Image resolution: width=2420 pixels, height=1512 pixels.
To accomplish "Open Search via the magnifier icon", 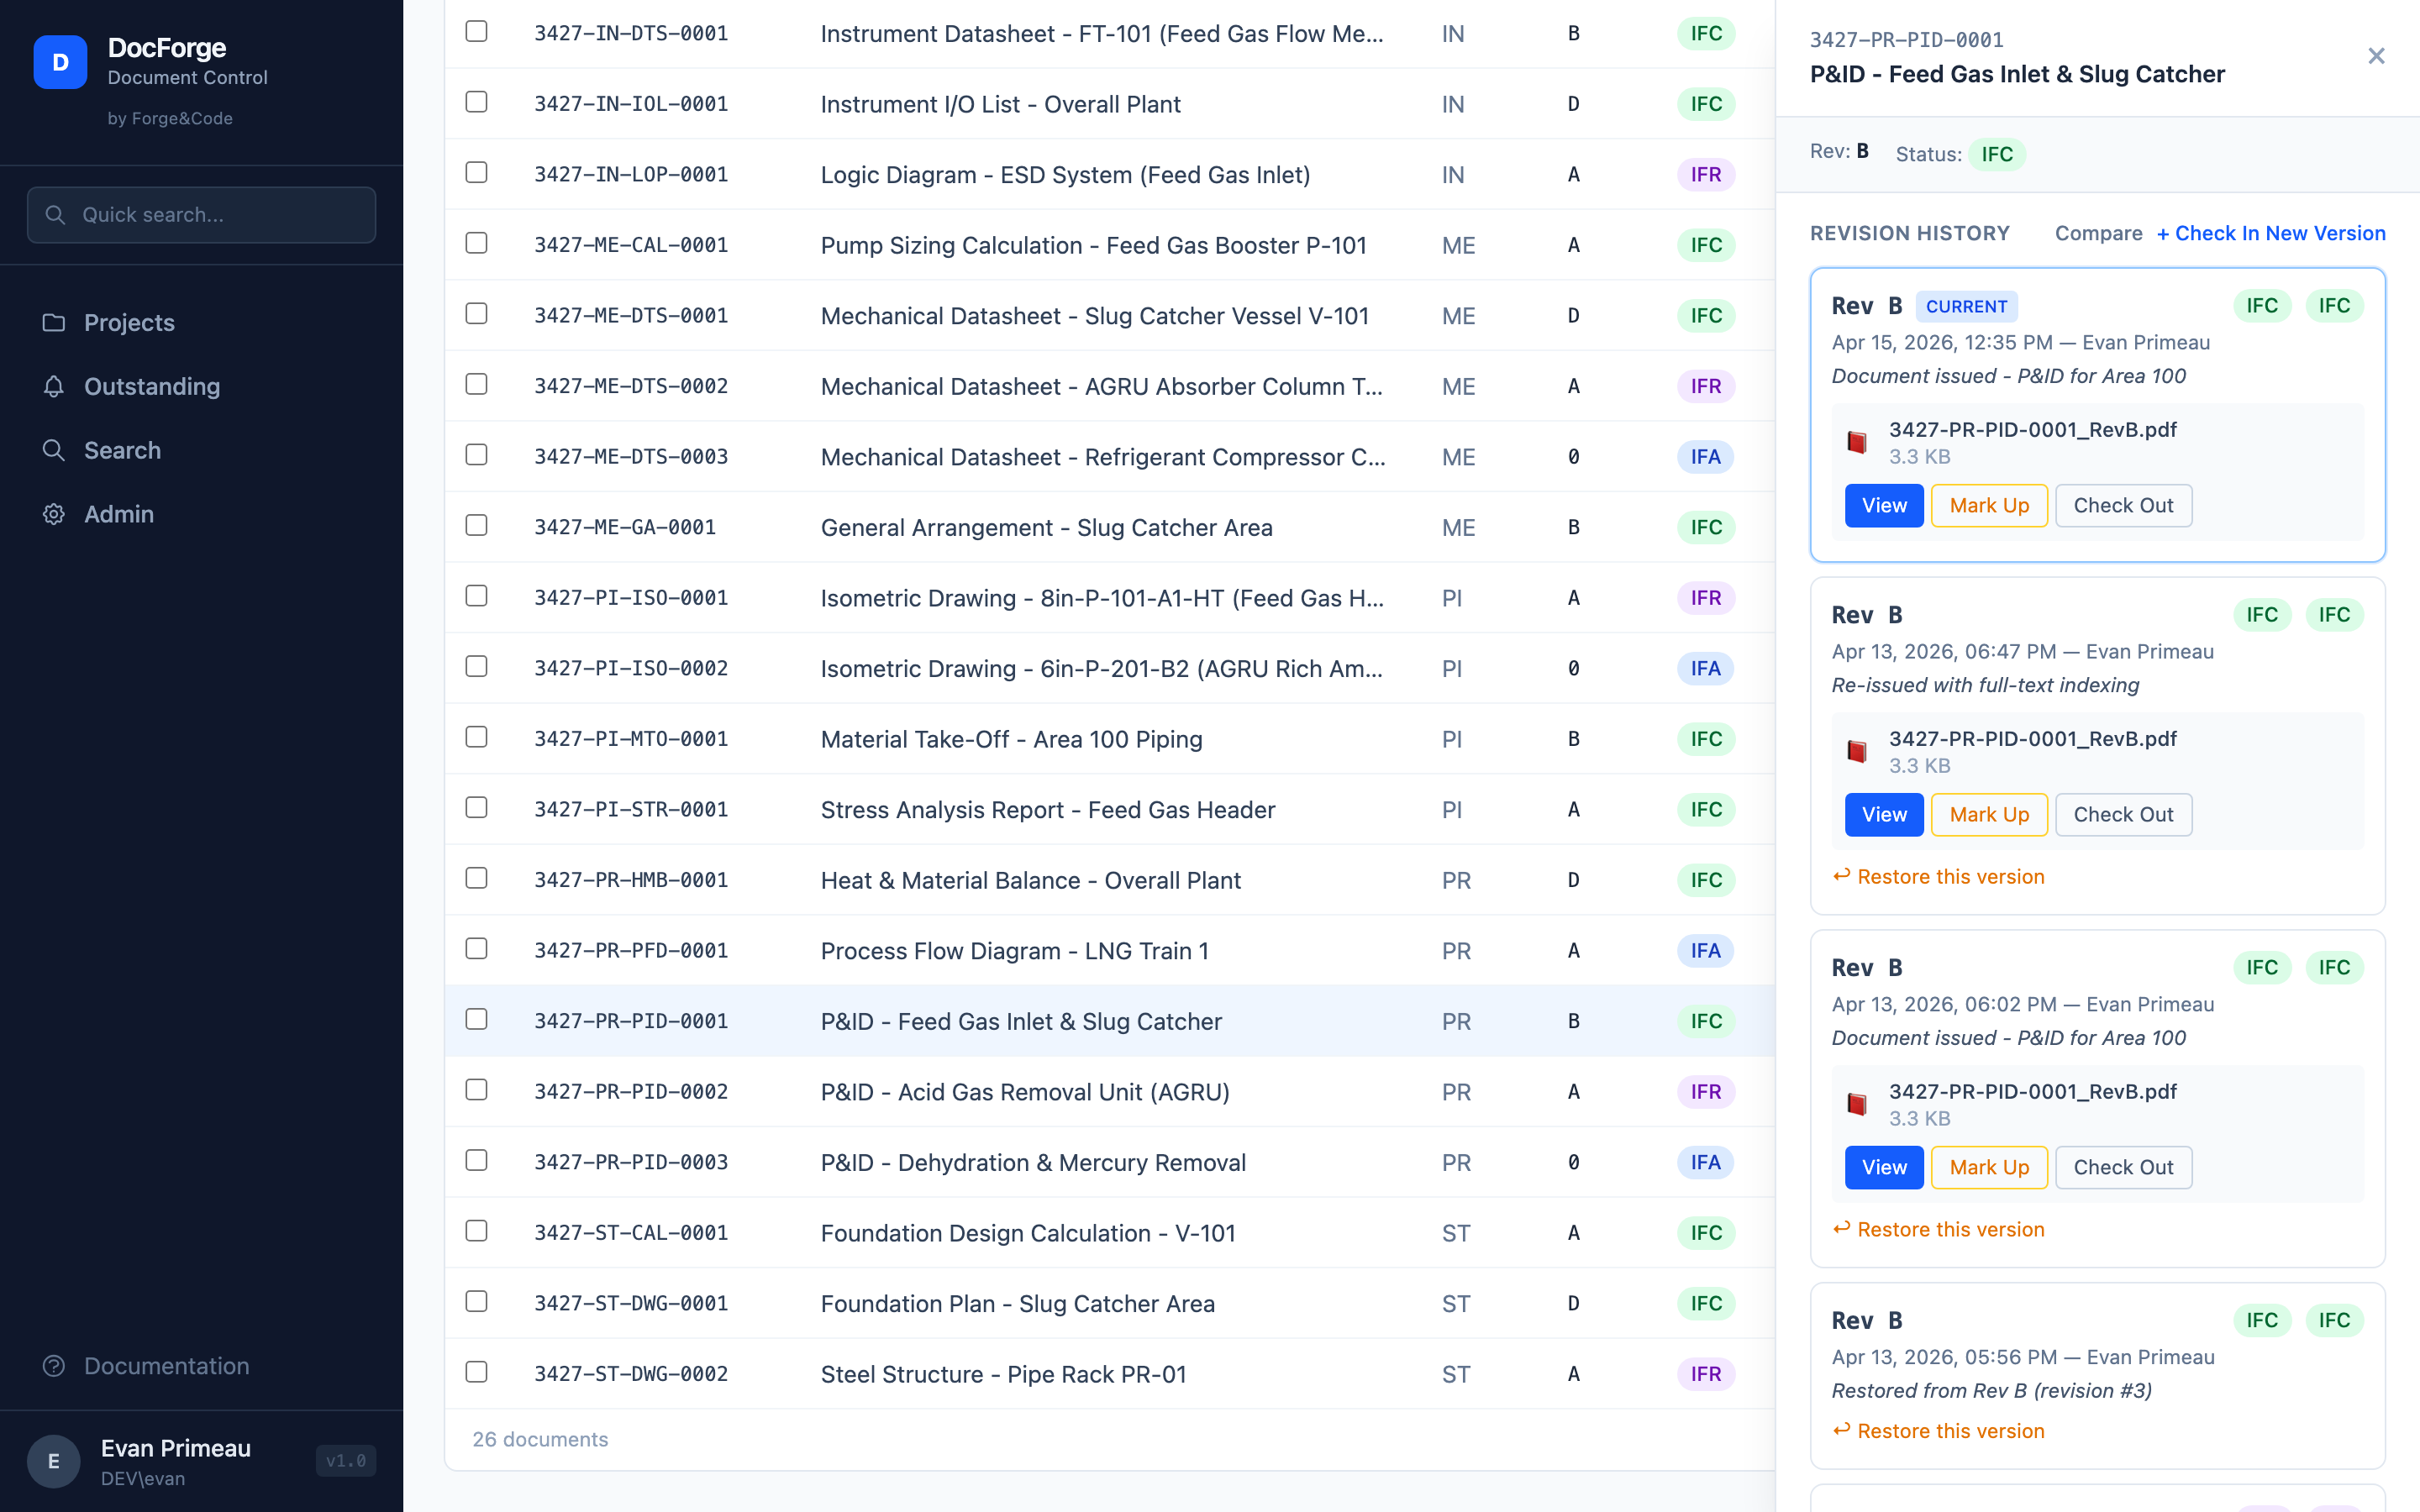I will (55, 450).
